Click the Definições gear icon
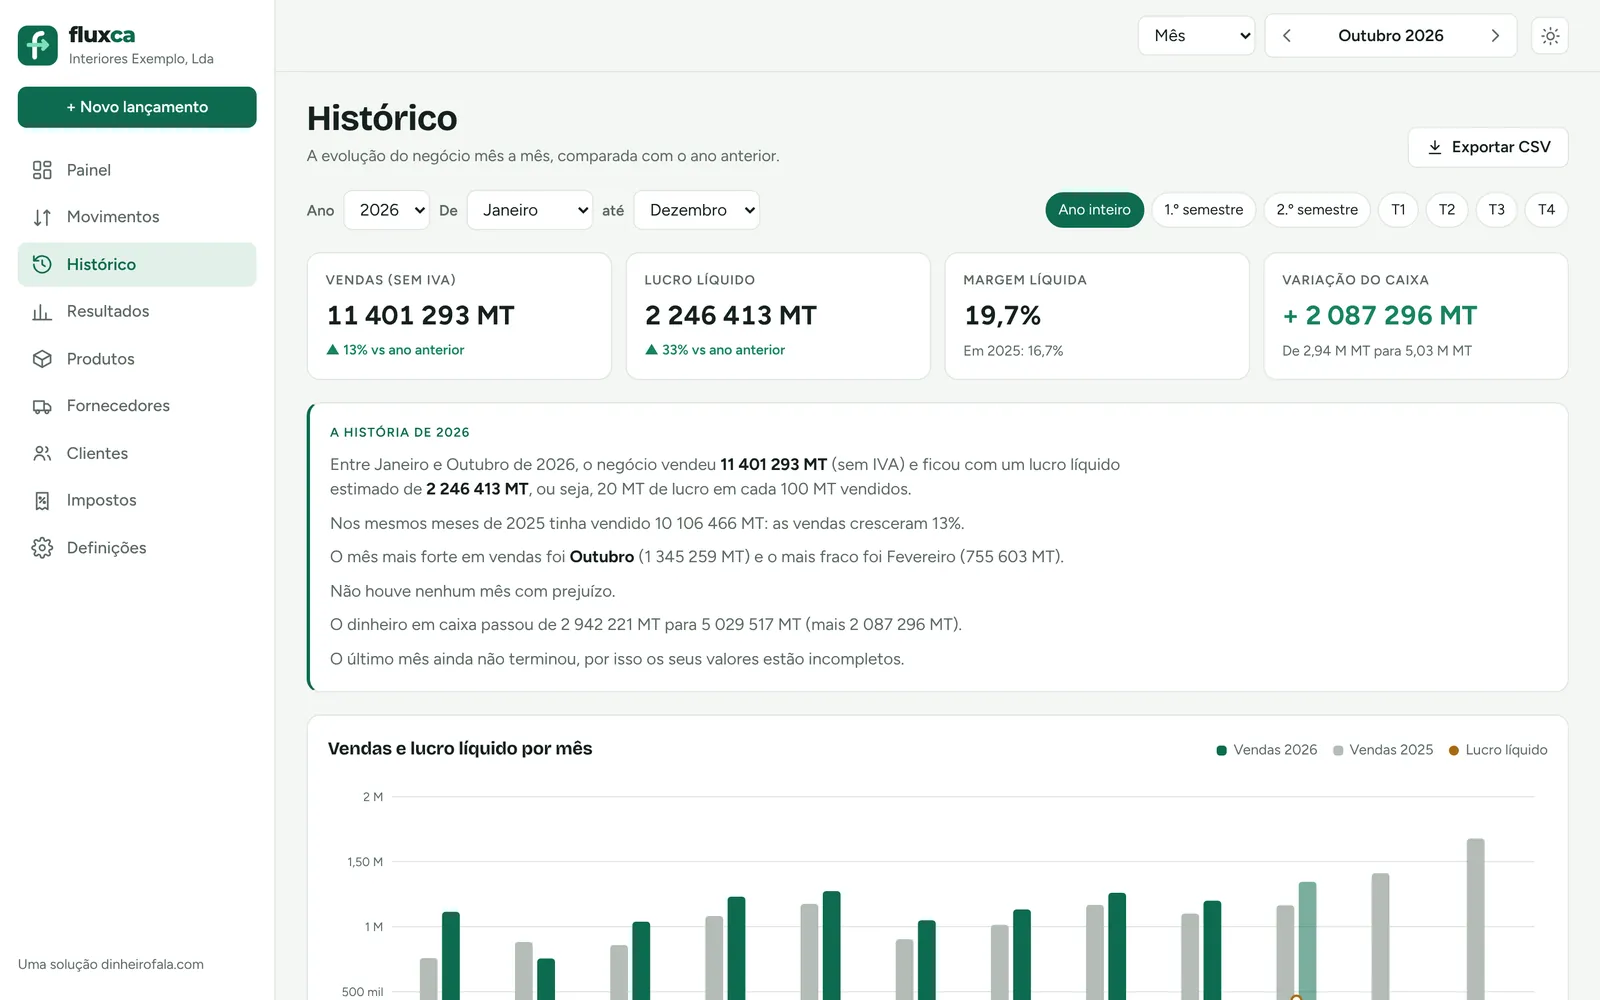This screenshot has width=1600, height=1000. coord(42,548)
